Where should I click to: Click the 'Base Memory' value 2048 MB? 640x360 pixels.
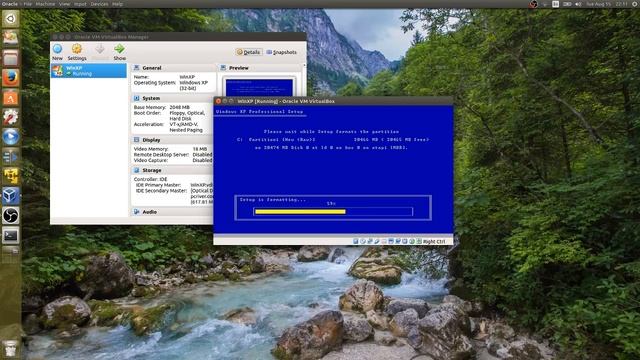click(x=180, y=107)
